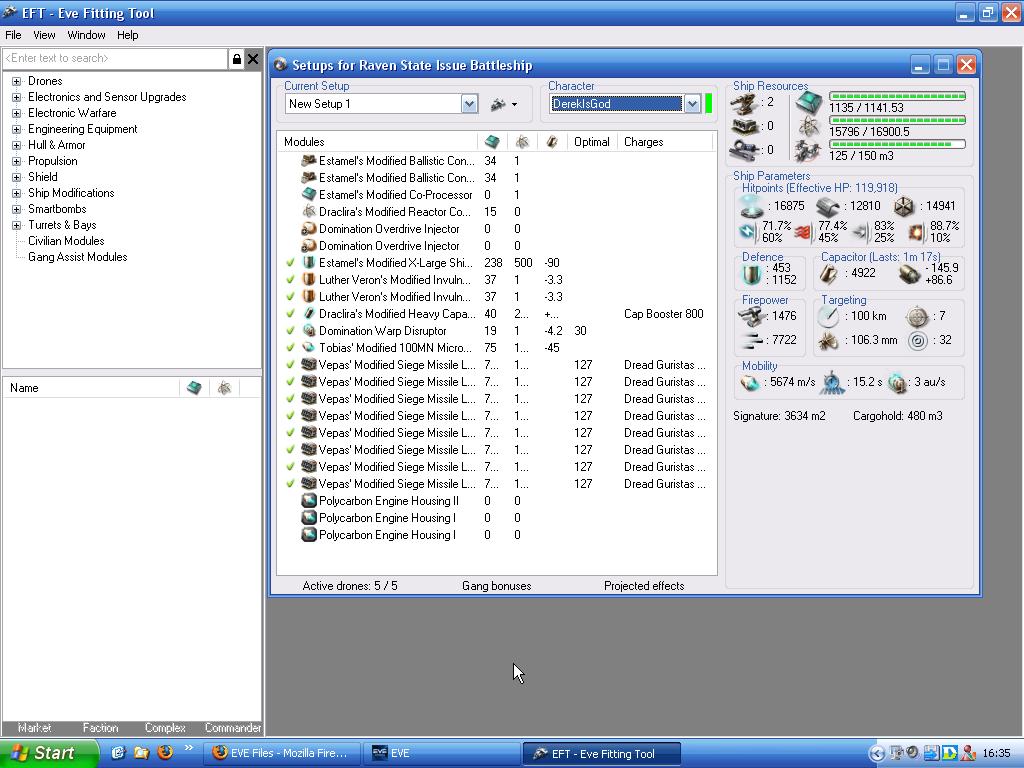
Task: Click the lock icon beside search box
Action: 237,59
